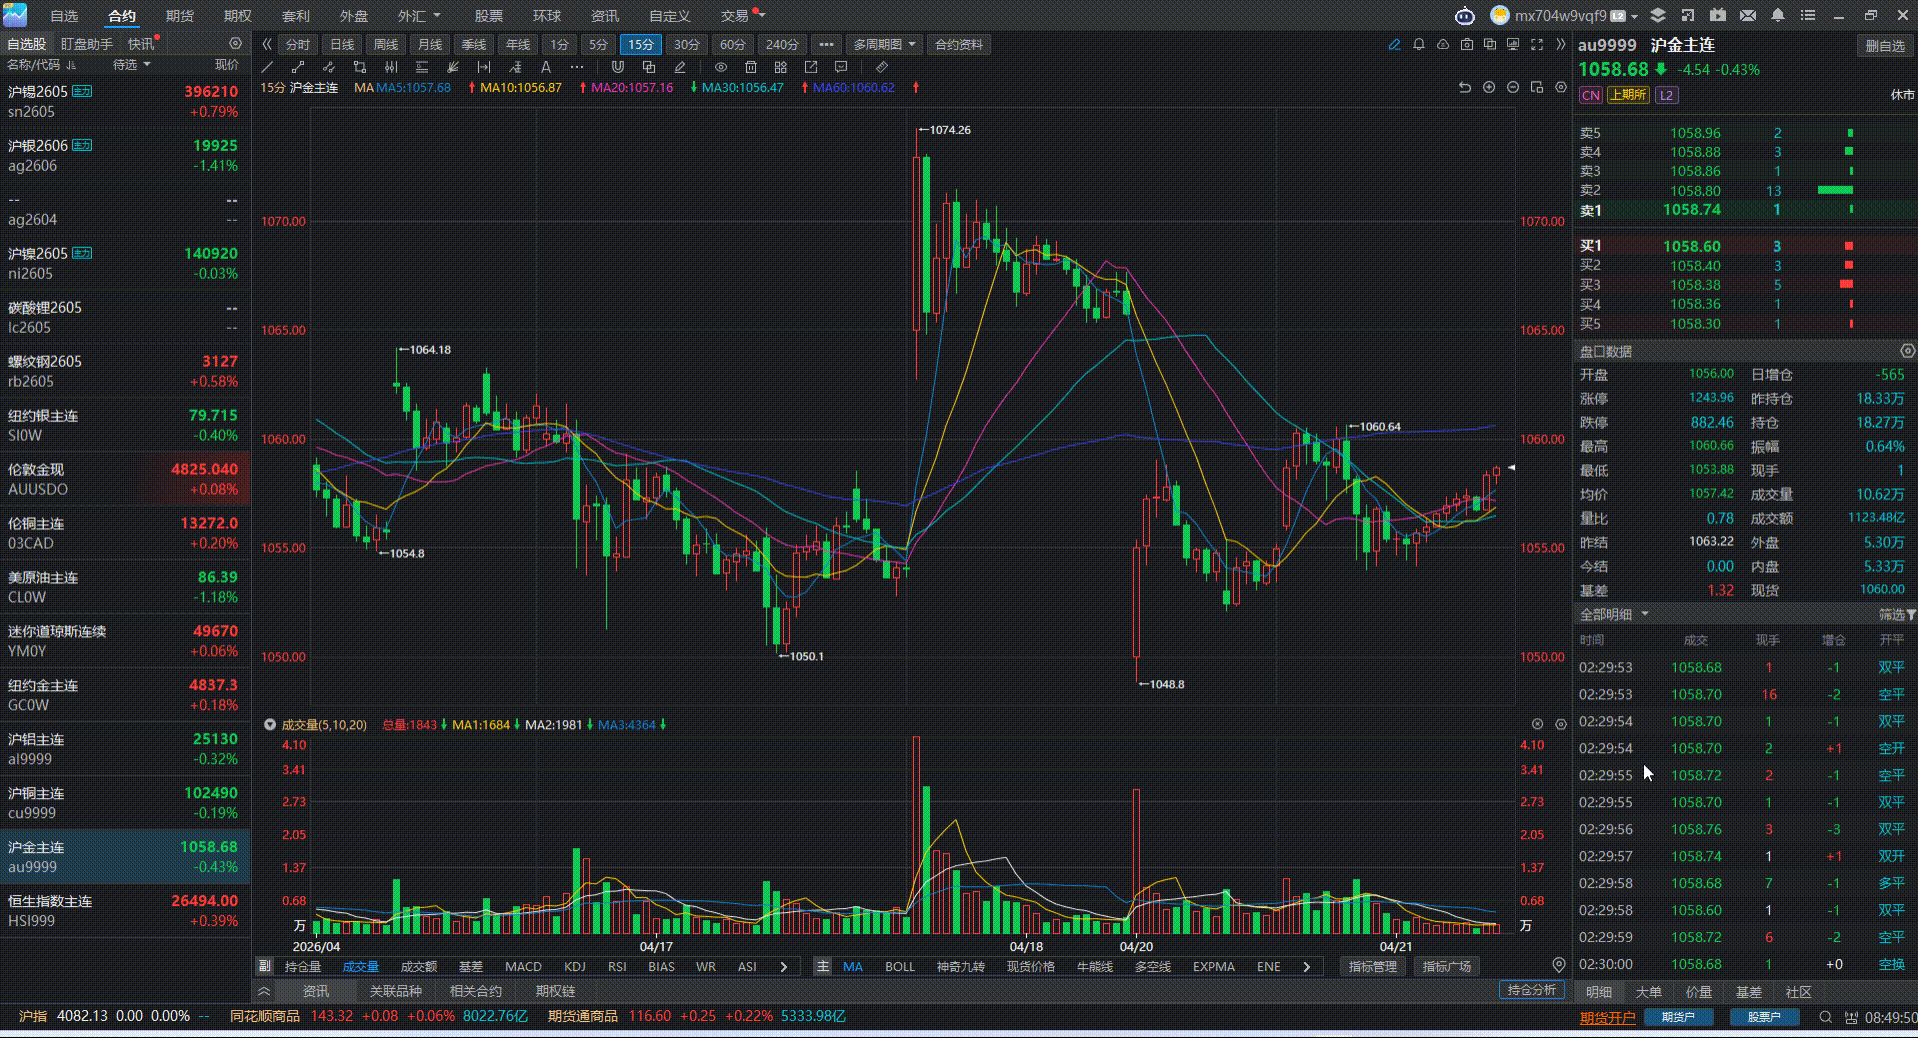Open 指标管理 indicator manager
The height and width of the screenshot is (1038, 1918).
tap(1372, 966)
